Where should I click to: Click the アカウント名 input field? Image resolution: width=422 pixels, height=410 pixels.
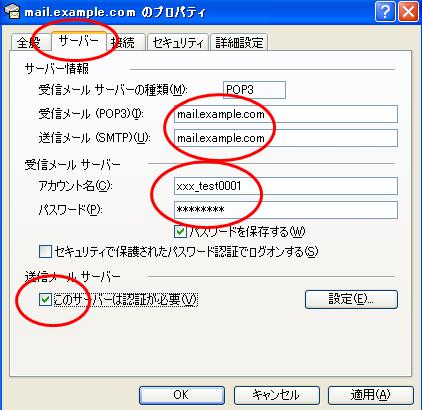[286, 186]
